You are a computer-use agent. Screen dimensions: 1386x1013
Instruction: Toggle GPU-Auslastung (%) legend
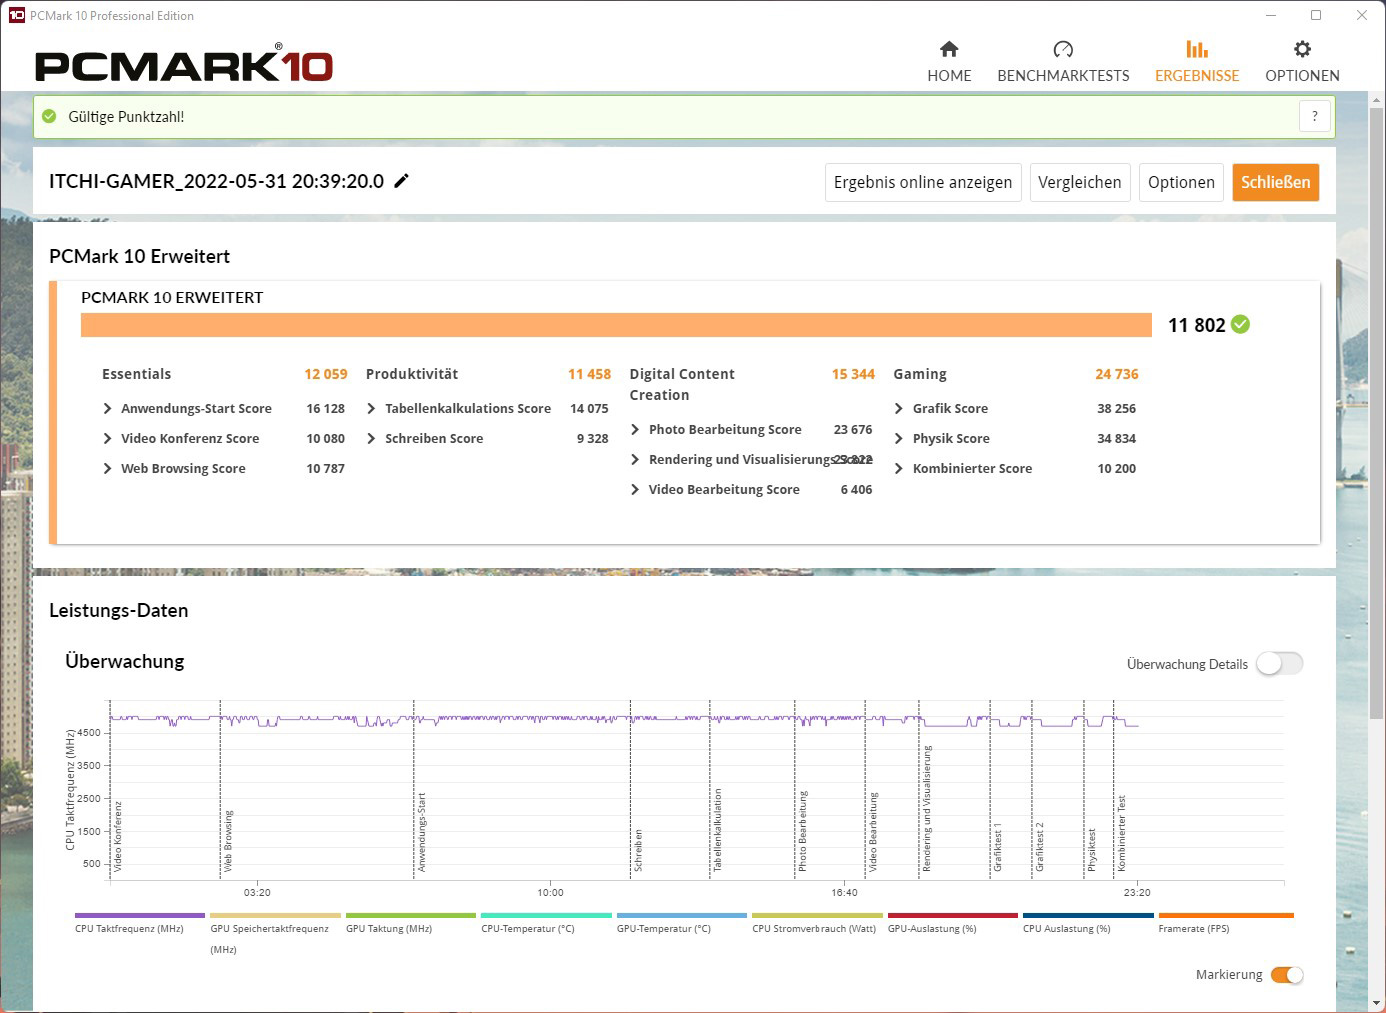[953, 922]
